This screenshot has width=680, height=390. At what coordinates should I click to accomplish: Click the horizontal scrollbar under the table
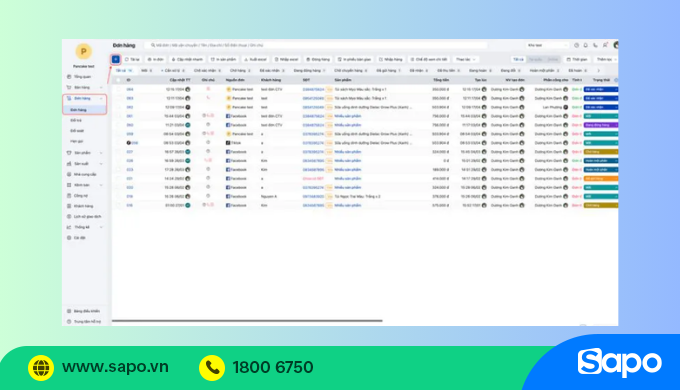pos(247,321)
